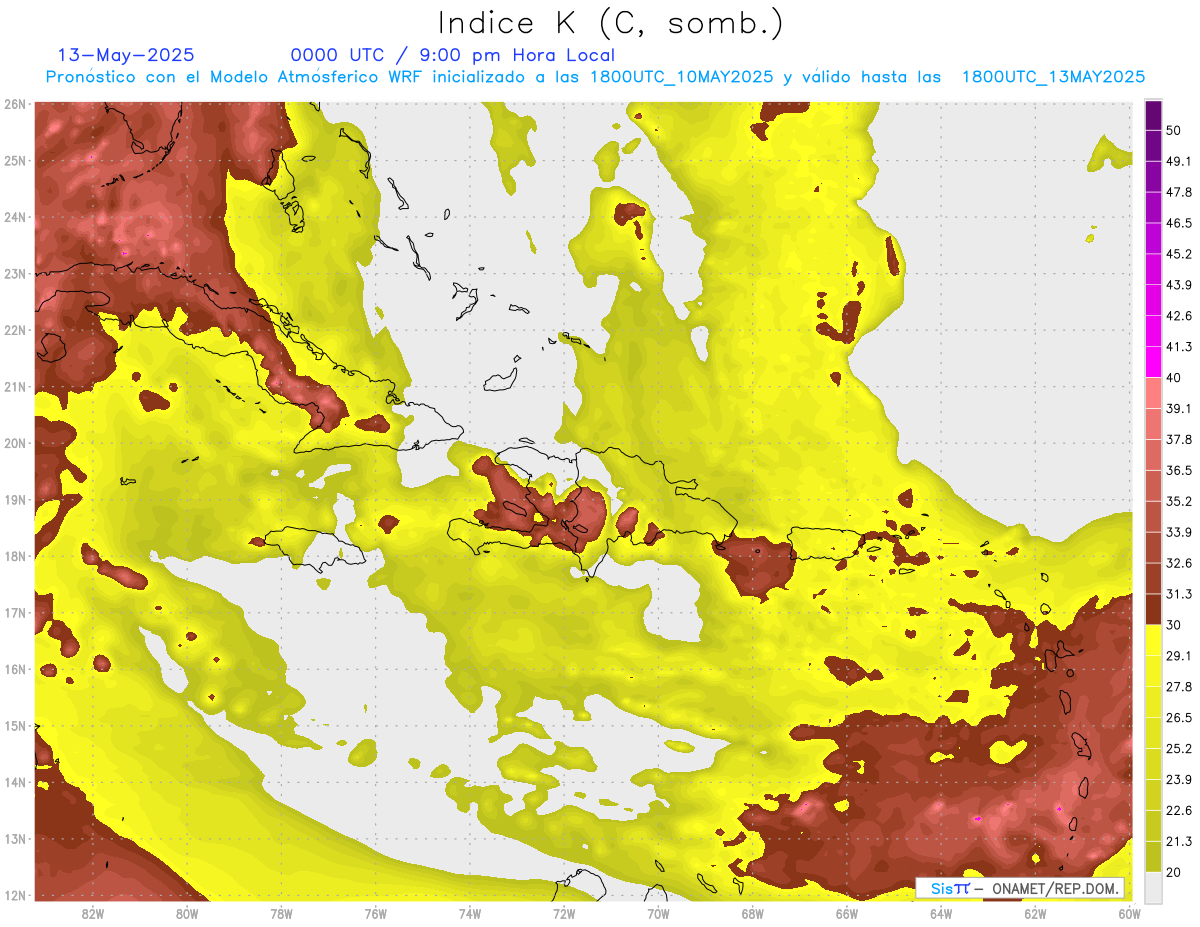1200x927 pixels.
Task: Click longitude label 70W
Action: [x=658, y=914]
